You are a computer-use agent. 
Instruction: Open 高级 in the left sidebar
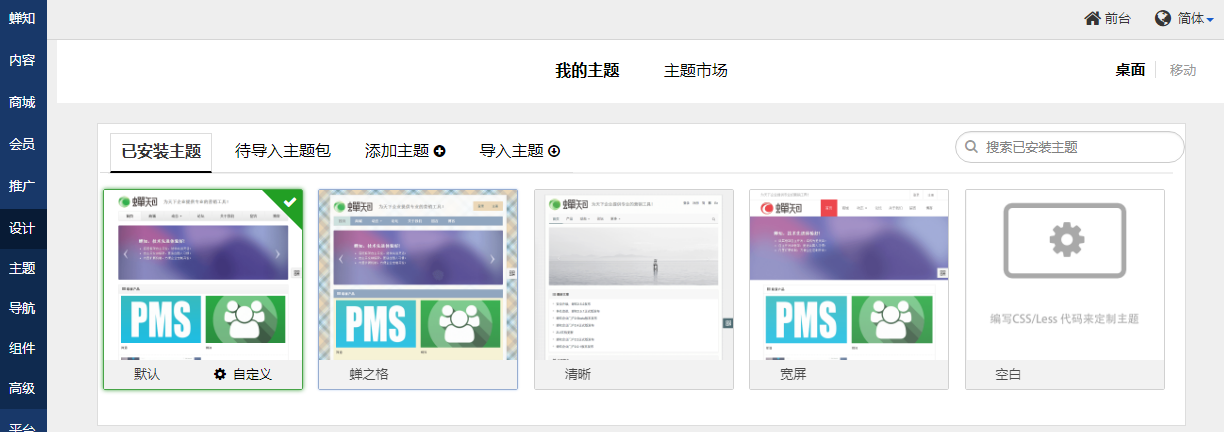[23, 388]
